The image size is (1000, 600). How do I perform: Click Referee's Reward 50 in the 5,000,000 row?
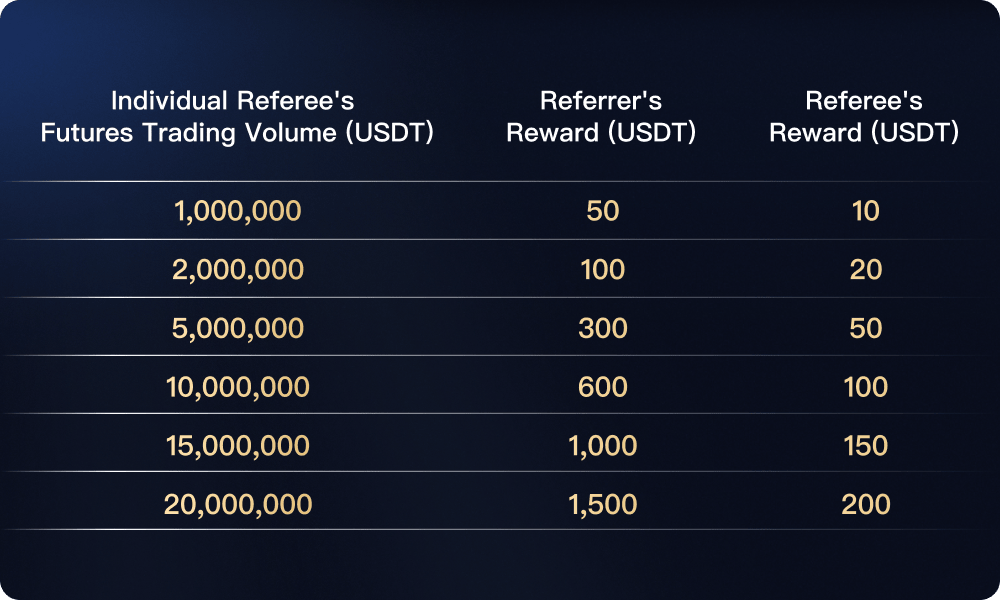(865, 328)
